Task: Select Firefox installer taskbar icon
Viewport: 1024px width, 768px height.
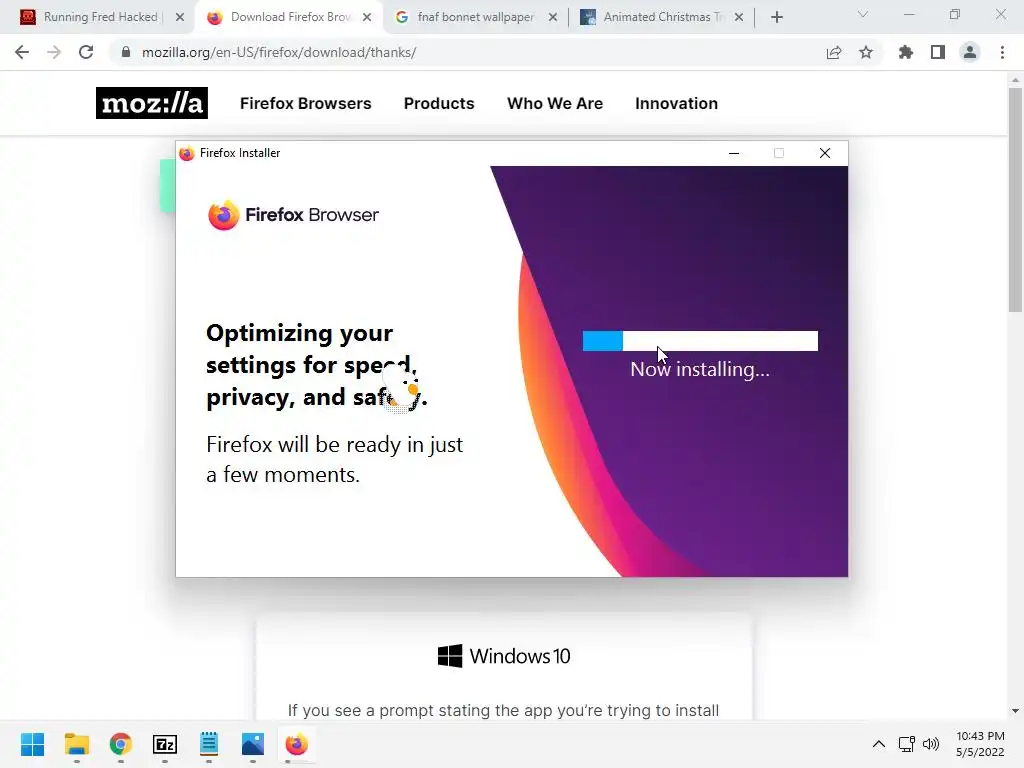Action: pos(296,744)
